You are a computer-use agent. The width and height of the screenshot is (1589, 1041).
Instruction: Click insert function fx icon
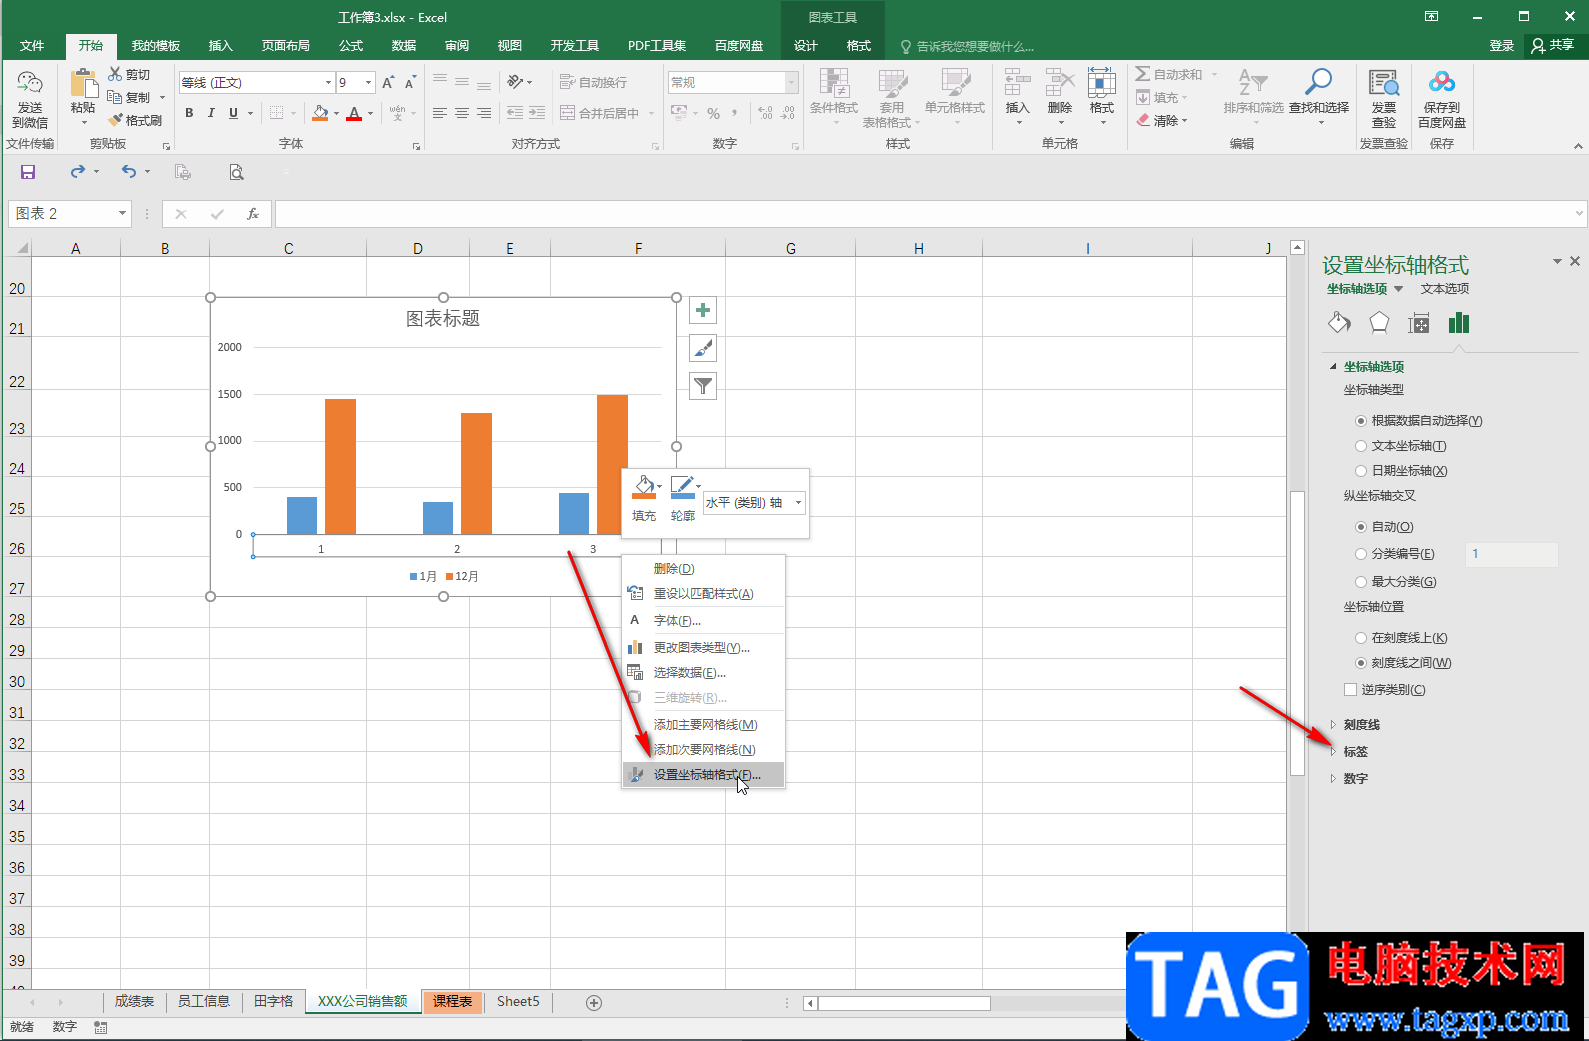tap(253, 214)
